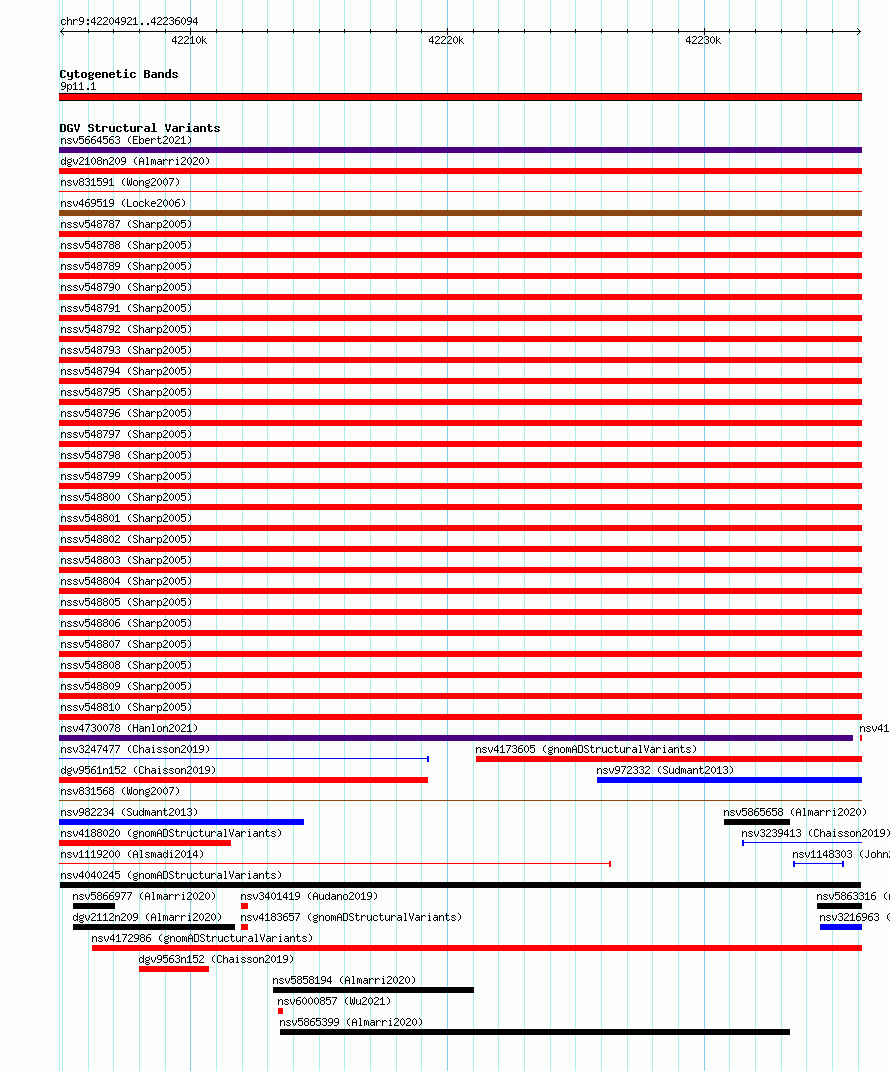This screenshot has height=1071, width=890.
Task: Click the chr9:42204921..42236094 region label
Action: coord(129,21)
